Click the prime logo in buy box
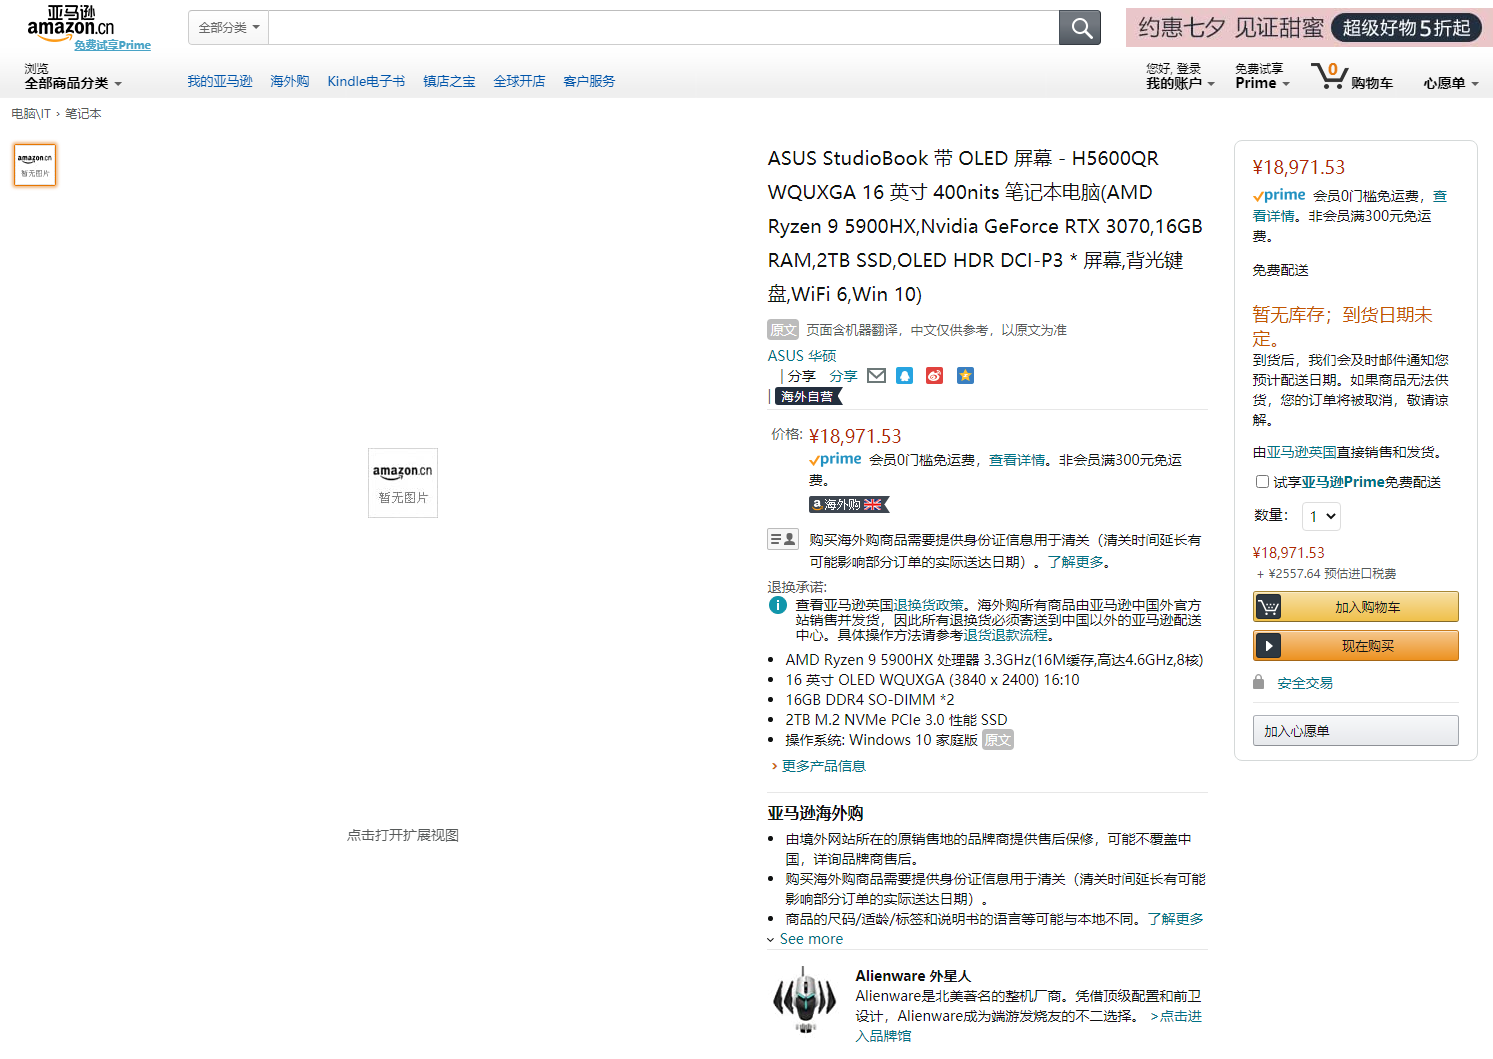The image size is (1493, 1059). 1279,195
